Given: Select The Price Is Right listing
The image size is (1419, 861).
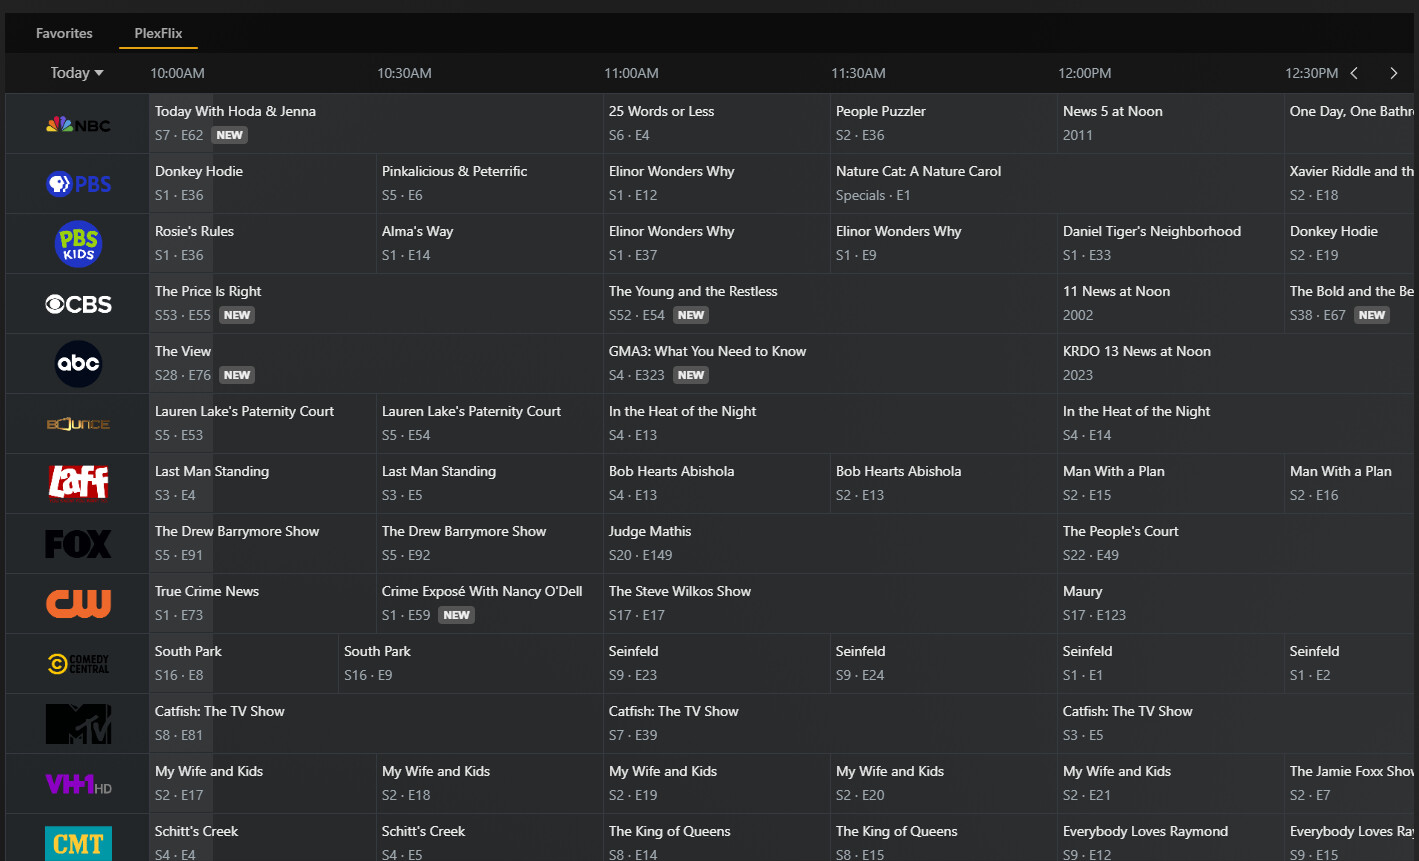Looking at the screenshot, I should (375, 303).
